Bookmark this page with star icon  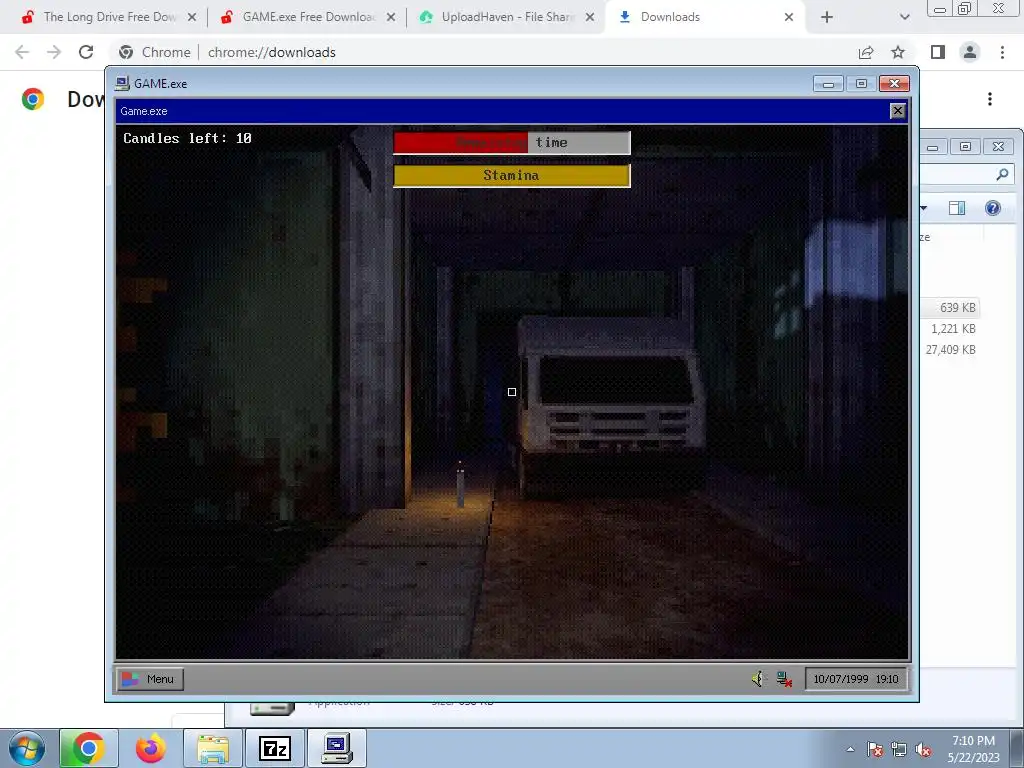898,52
